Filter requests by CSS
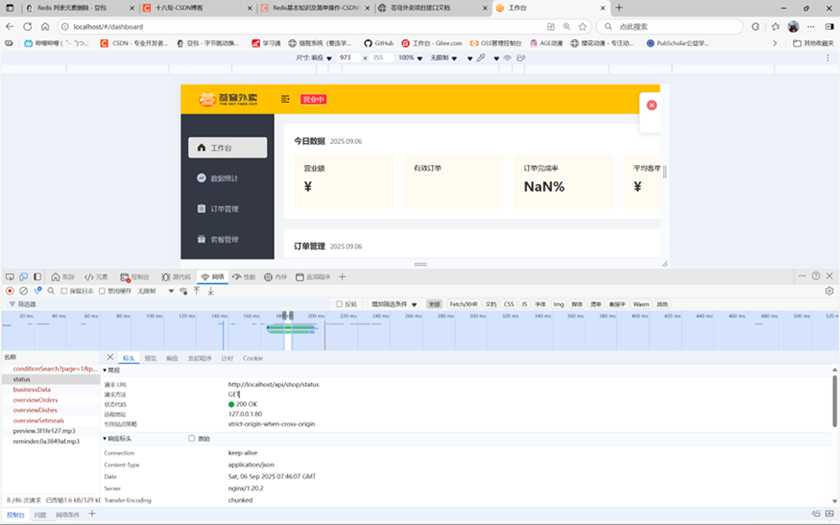This screenshot has width=840, height=525. tap(508, 304)
